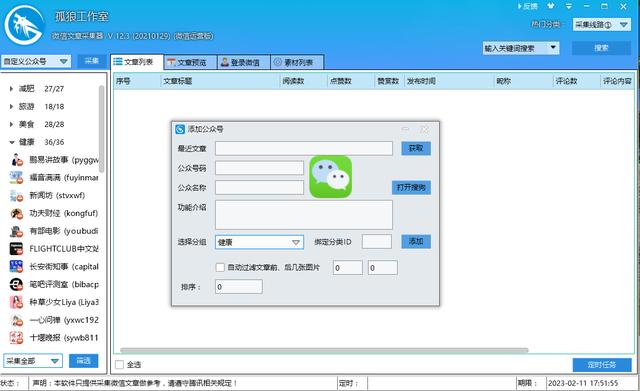The width and height of the screenshot is (640, 391).
Task: Switch to the 文章预览 tab
Action: point(191,62)
